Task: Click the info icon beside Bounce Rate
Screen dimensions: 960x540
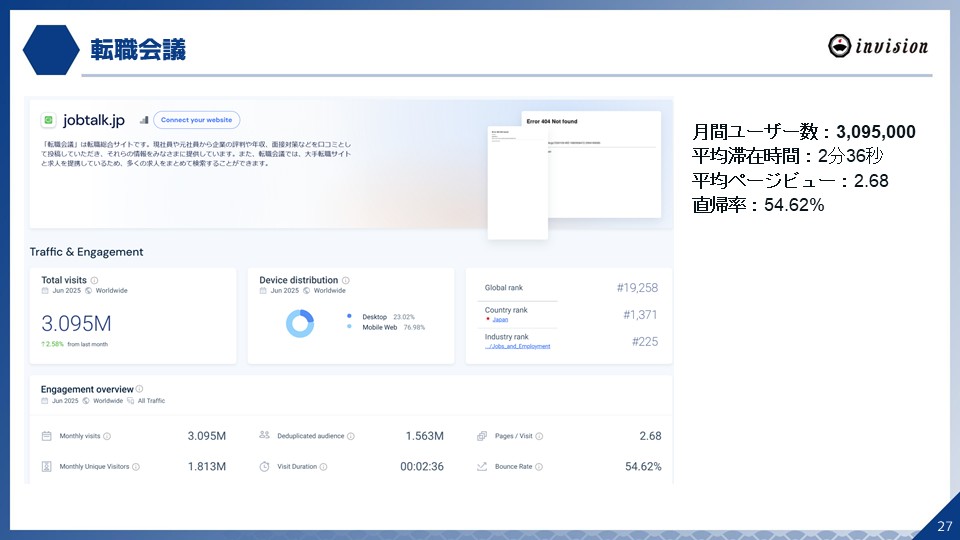Action: coord(539,467)
